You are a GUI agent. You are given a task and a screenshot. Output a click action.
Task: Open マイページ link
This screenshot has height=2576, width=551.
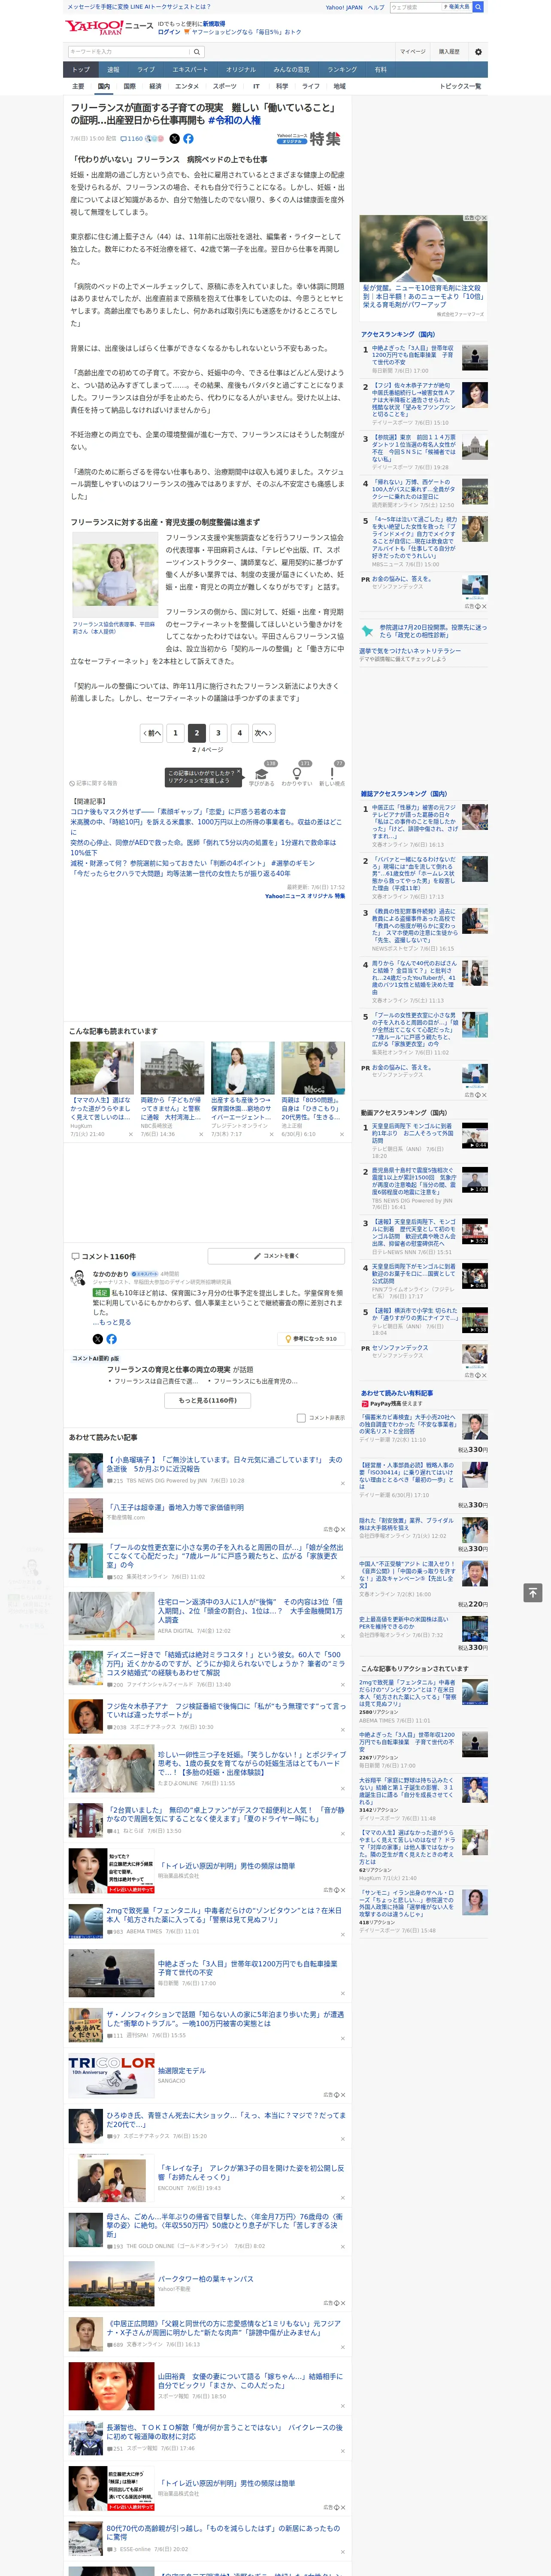412,52
